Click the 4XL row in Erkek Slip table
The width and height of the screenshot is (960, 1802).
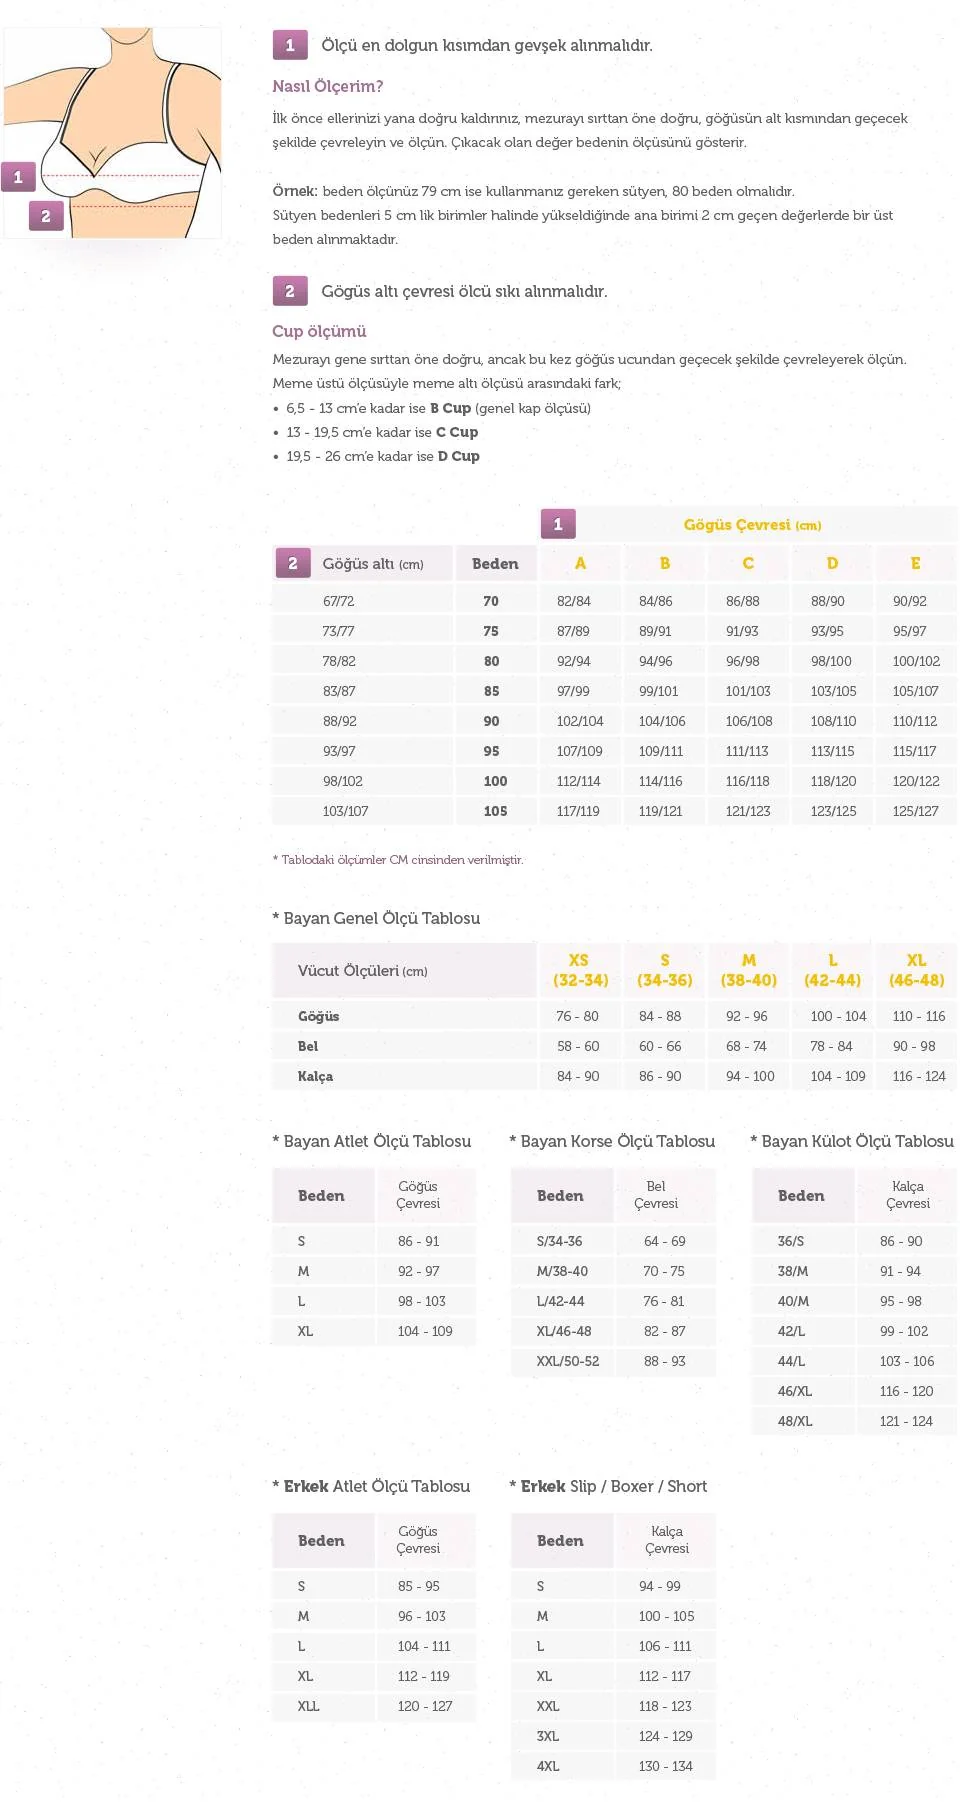(548, 1766)
